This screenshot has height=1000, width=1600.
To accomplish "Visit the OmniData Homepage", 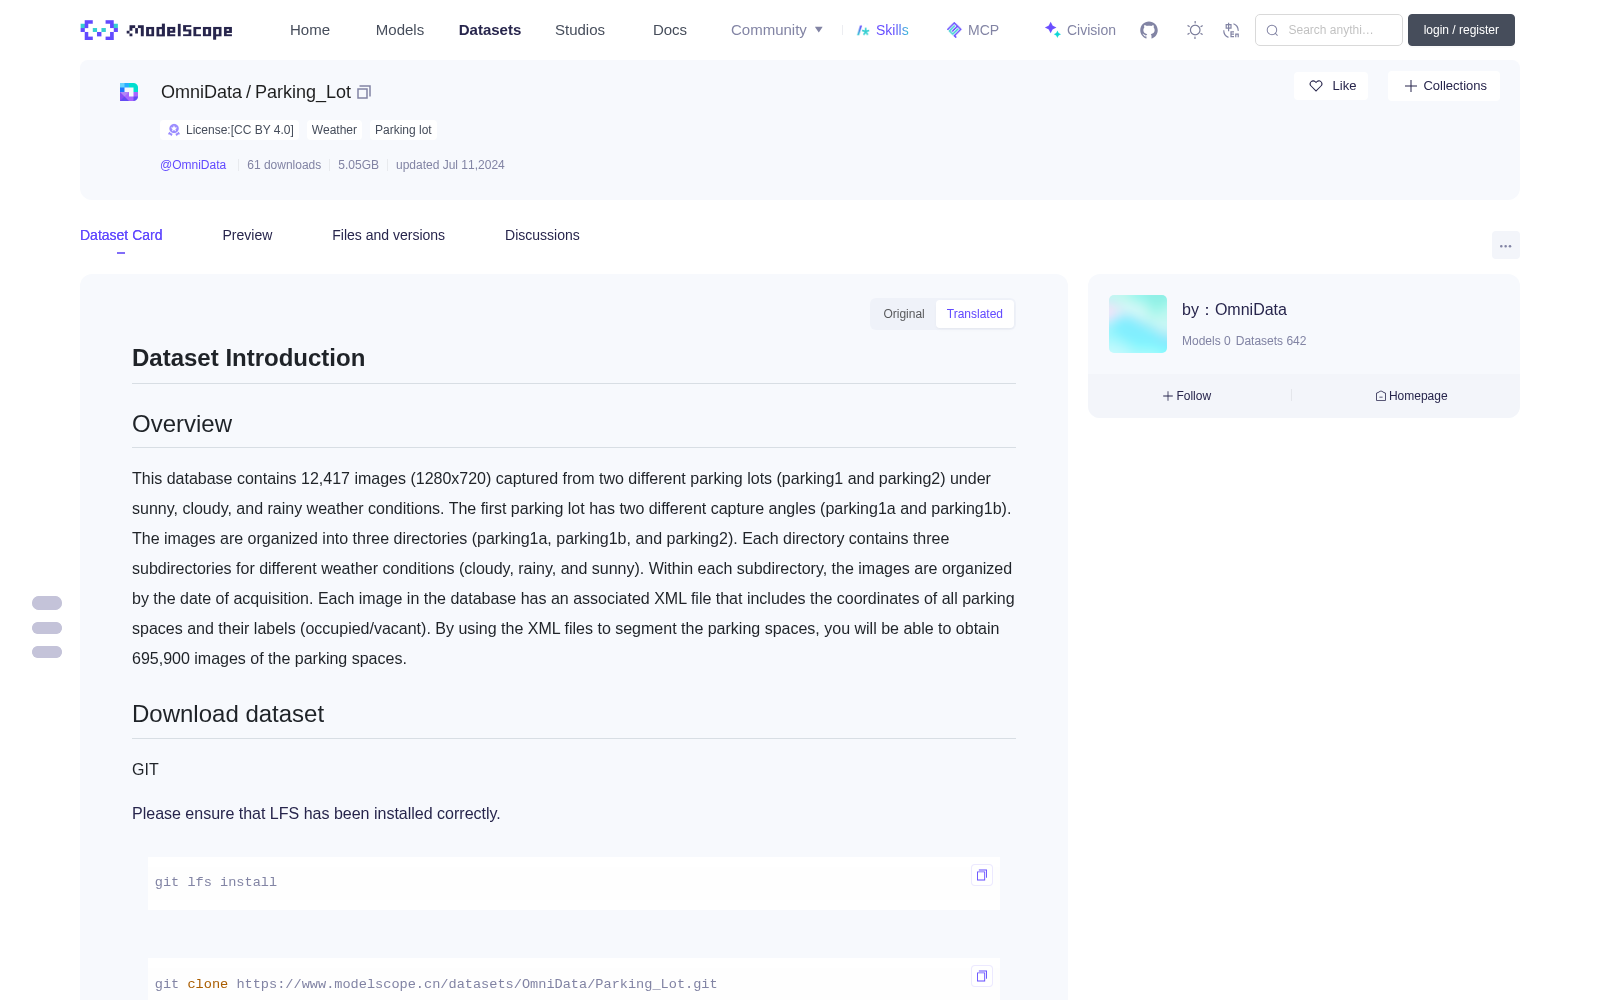I will pyautogui.click(x=1411, y=396).
